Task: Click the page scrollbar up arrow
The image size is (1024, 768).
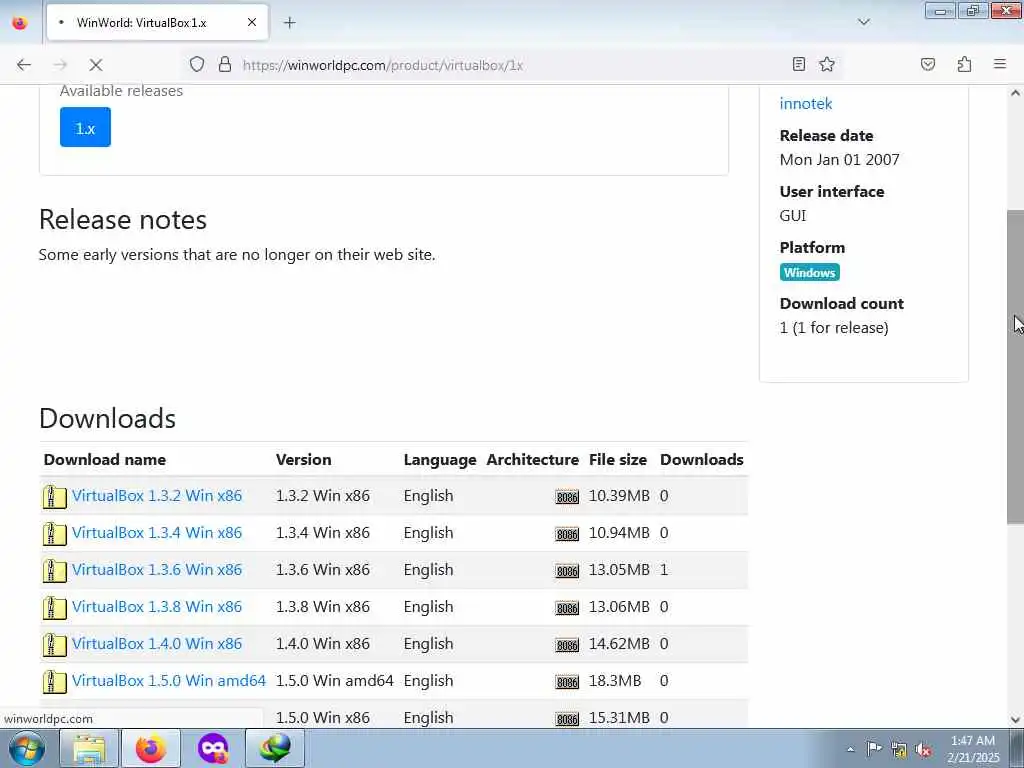Action: pos(1015,93)
